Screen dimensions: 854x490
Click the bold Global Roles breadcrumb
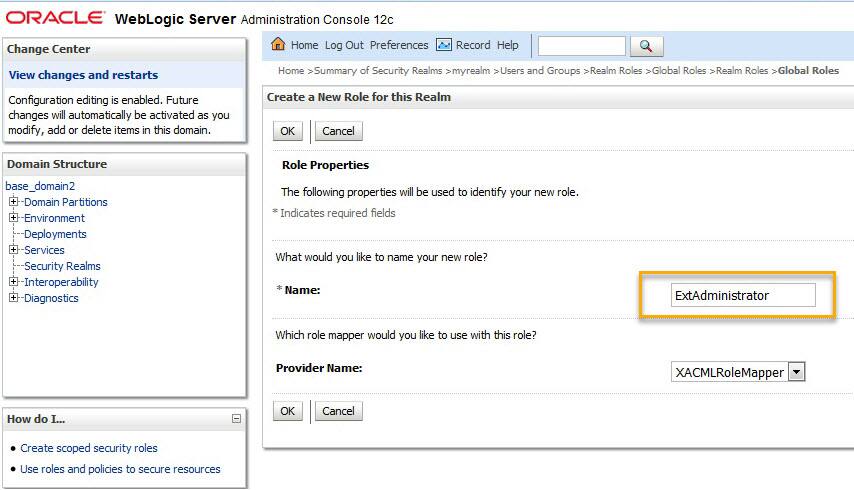click(808, 71)
